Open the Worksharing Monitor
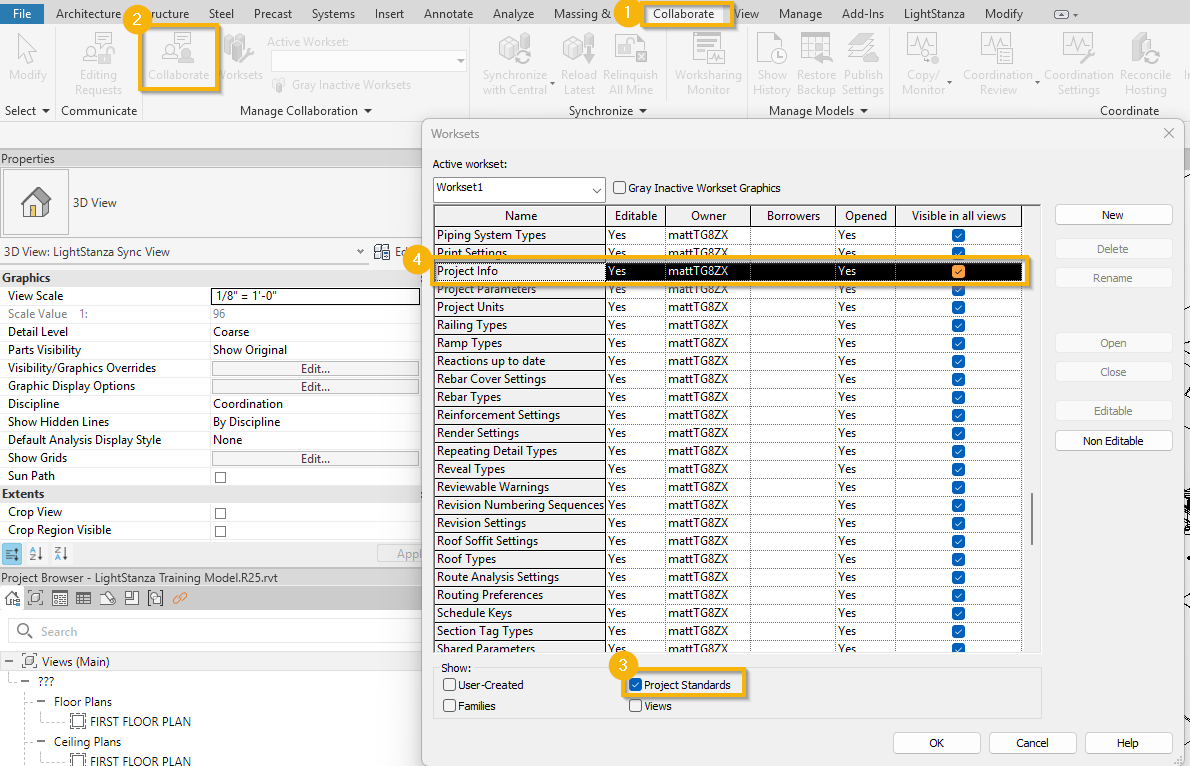 tap(708, 64)
